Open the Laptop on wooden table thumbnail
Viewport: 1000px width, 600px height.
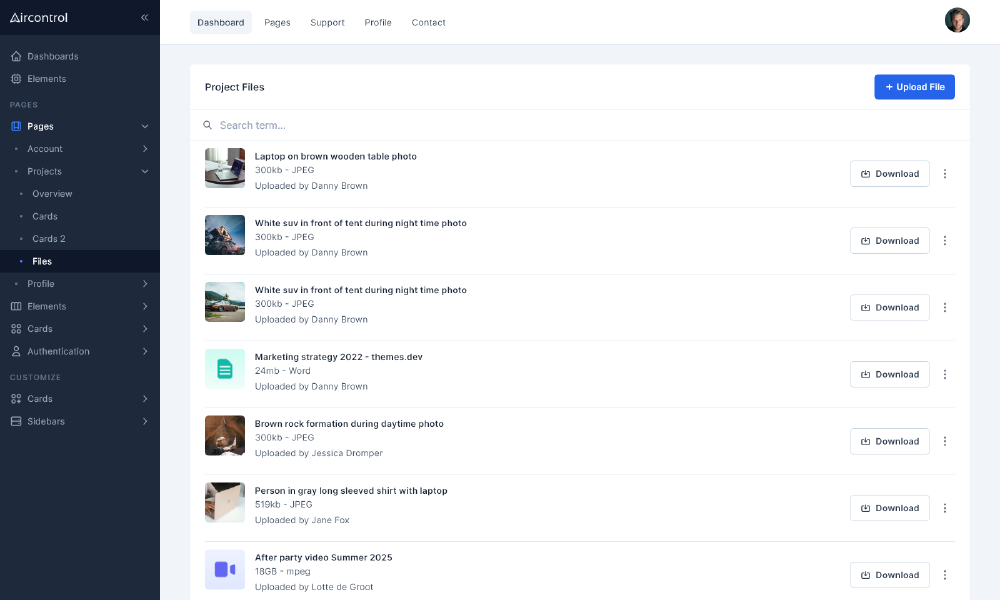pyautogui.click(x=225, y=168)
